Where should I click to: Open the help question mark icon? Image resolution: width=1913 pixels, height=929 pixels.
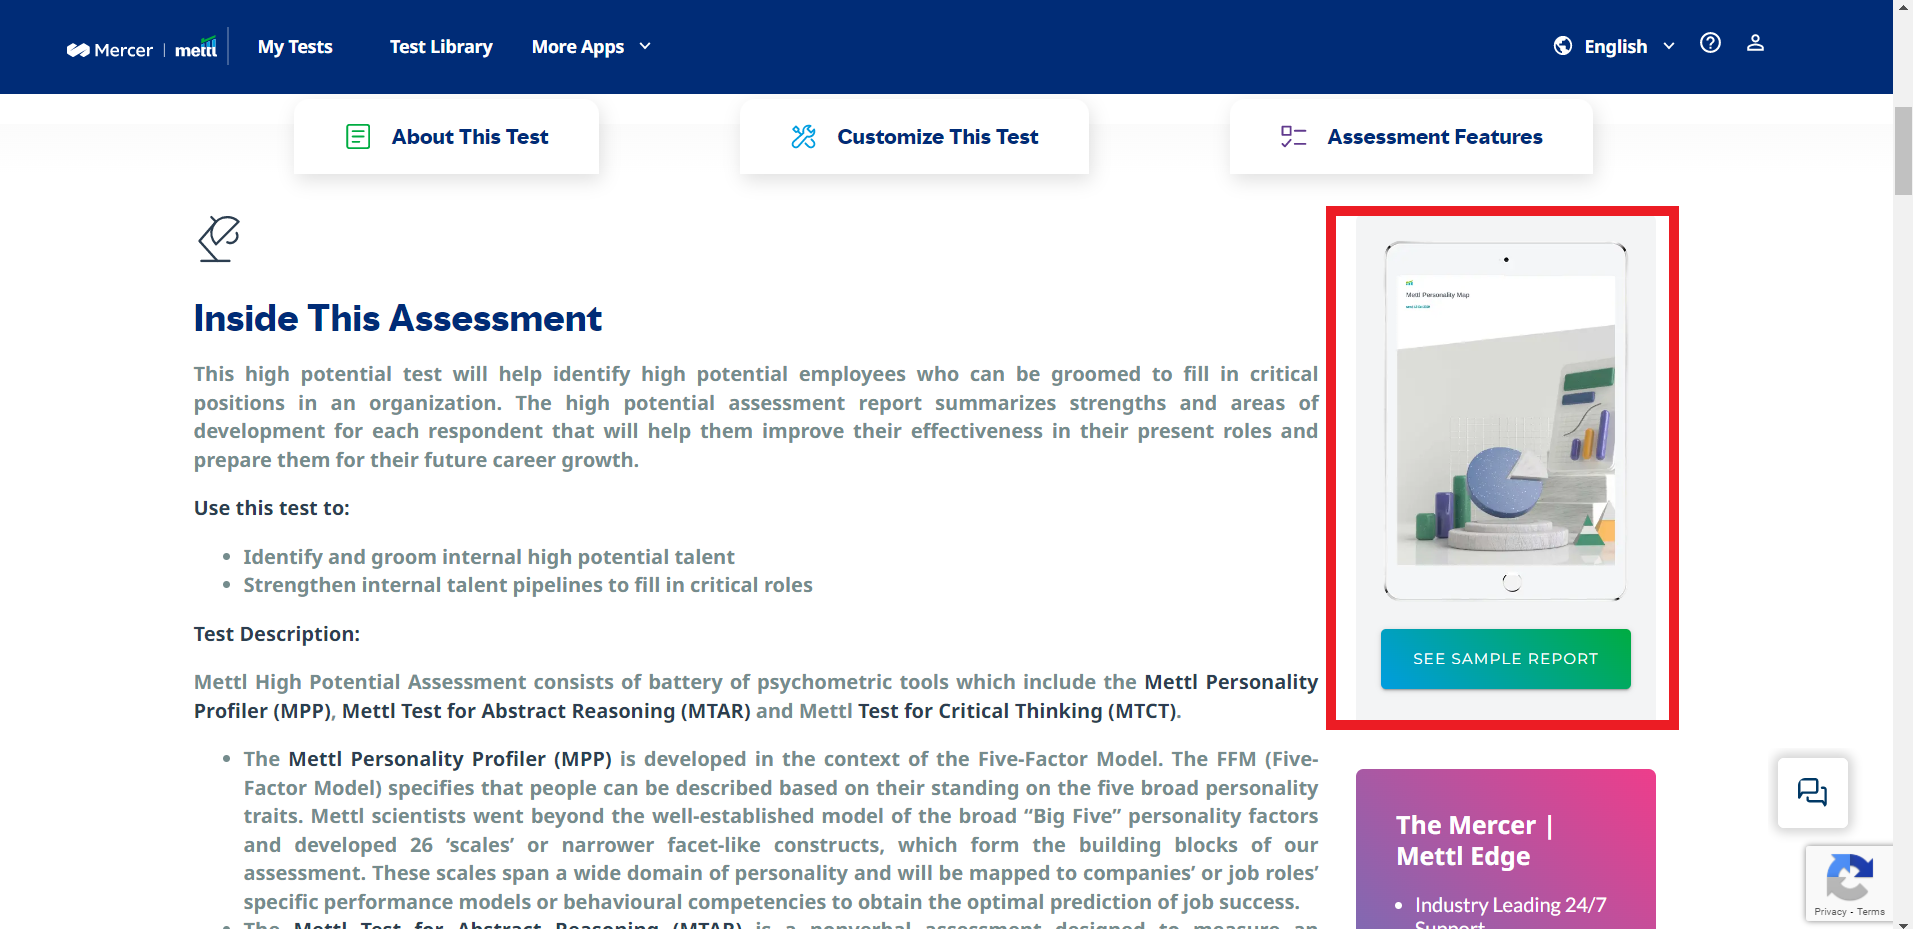tap(1710, 43)
